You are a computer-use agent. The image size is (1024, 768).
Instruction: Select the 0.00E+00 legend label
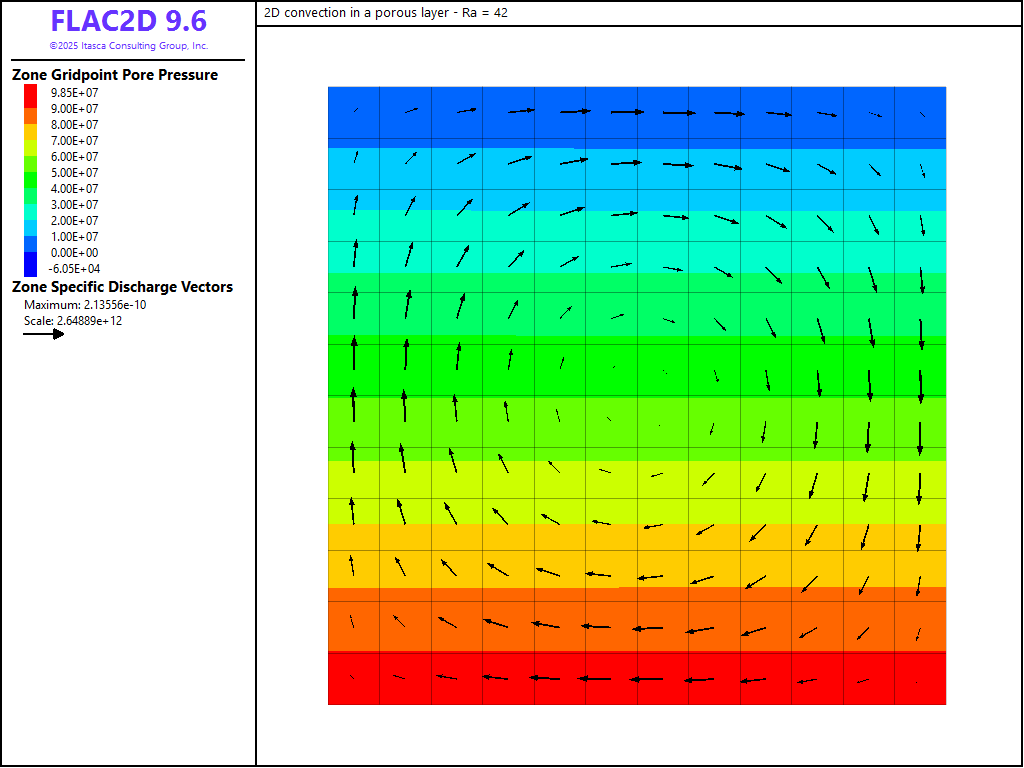(x=75, y=253)
